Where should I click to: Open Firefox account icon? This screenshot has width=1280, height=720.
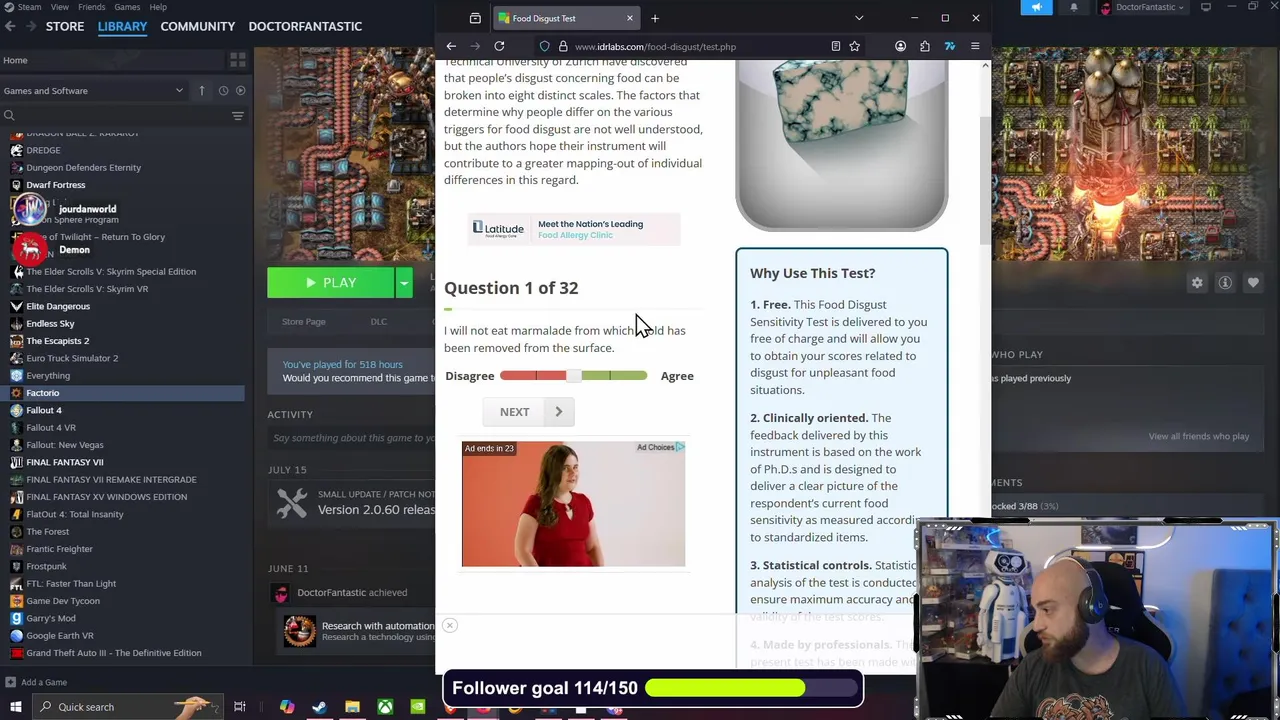pyautogui.click(x=901, y=46)
